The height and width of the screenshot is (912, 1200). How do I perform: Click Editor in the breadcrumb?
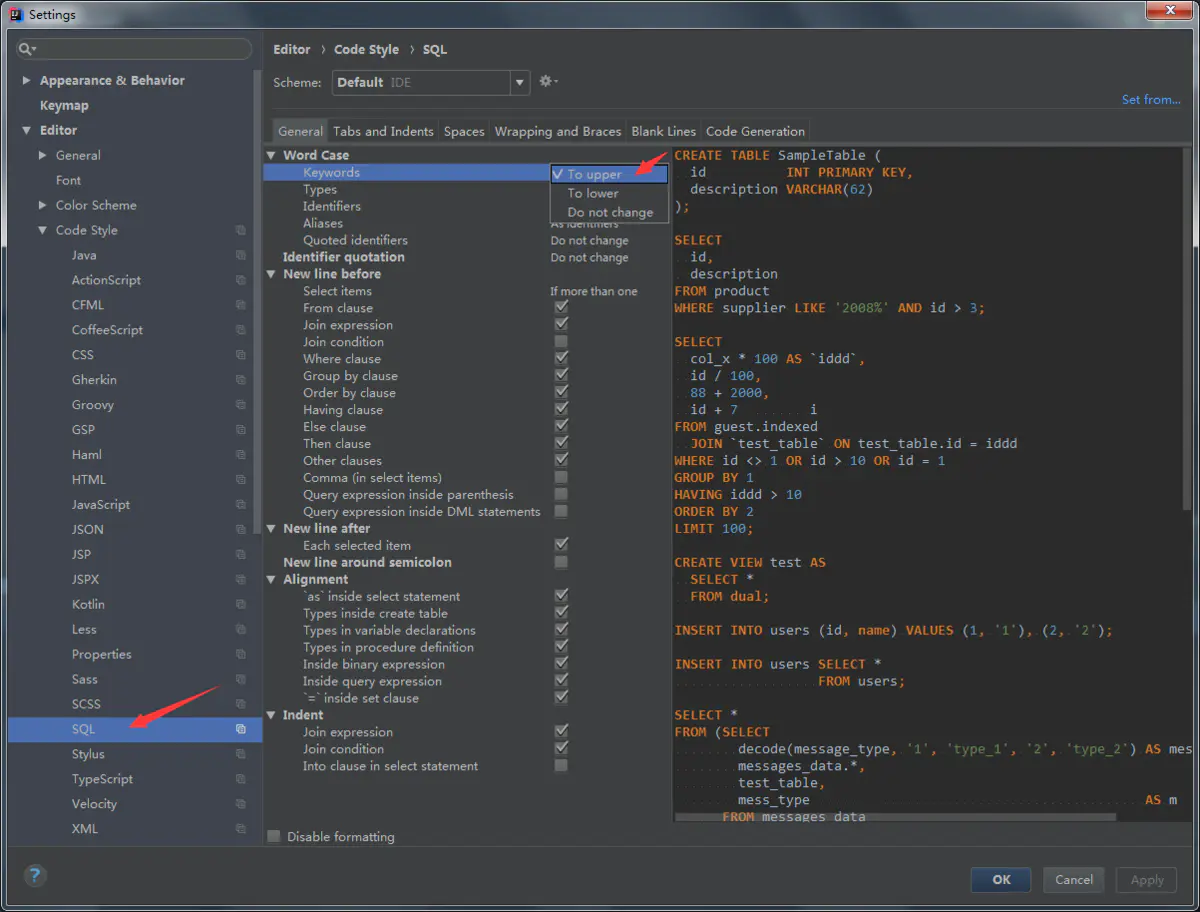pos(292,49)
